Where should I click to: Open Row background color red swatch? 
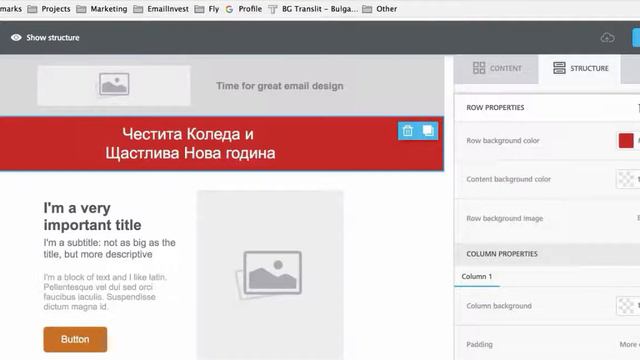coord(626,140)
